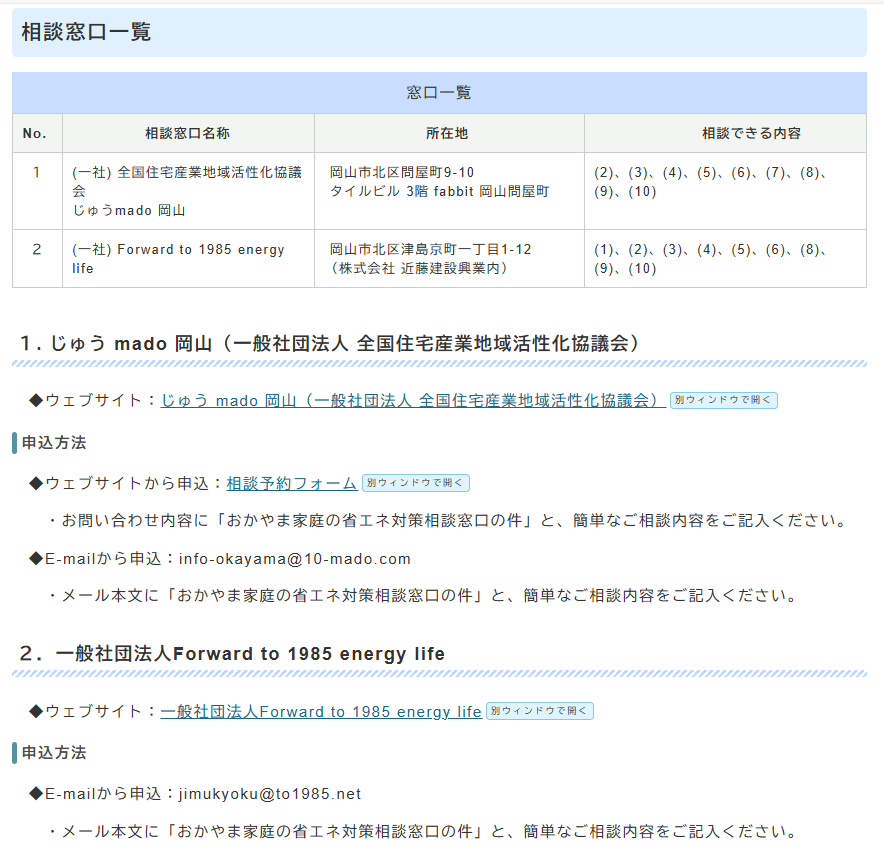Click the 全国住宅産業地域活性化協議会 name cell in row 1
This screenshot has width=884, height=855.
pos(186,191)
